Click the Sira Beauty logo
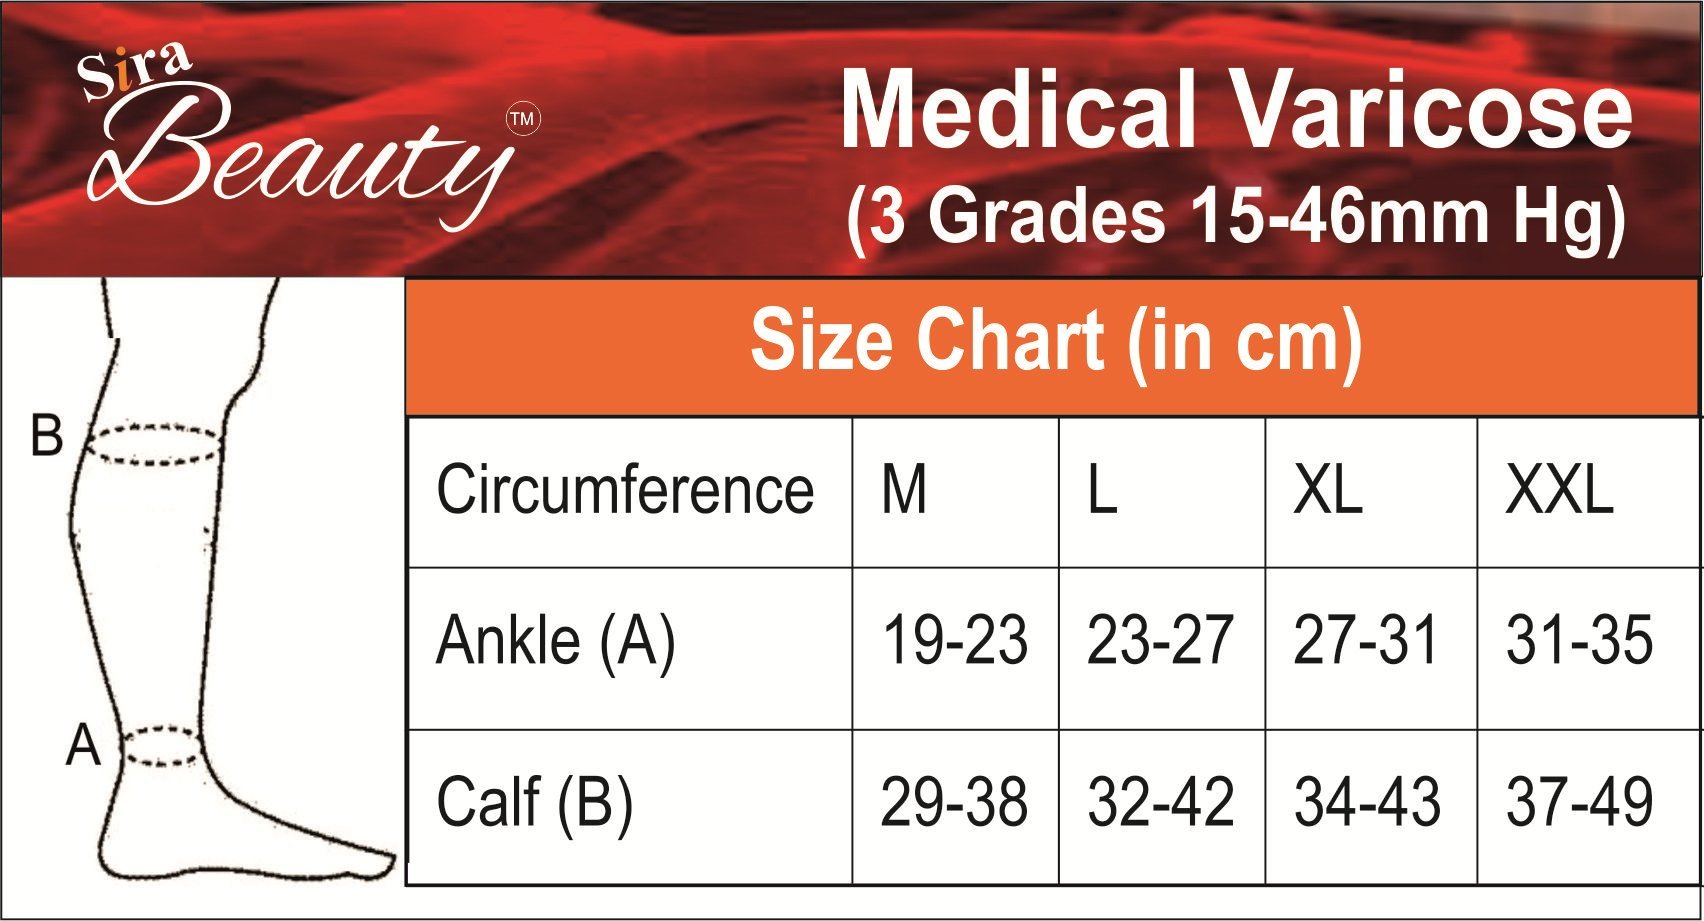This screenshot has height=921, width=1704. coord(300,138)
